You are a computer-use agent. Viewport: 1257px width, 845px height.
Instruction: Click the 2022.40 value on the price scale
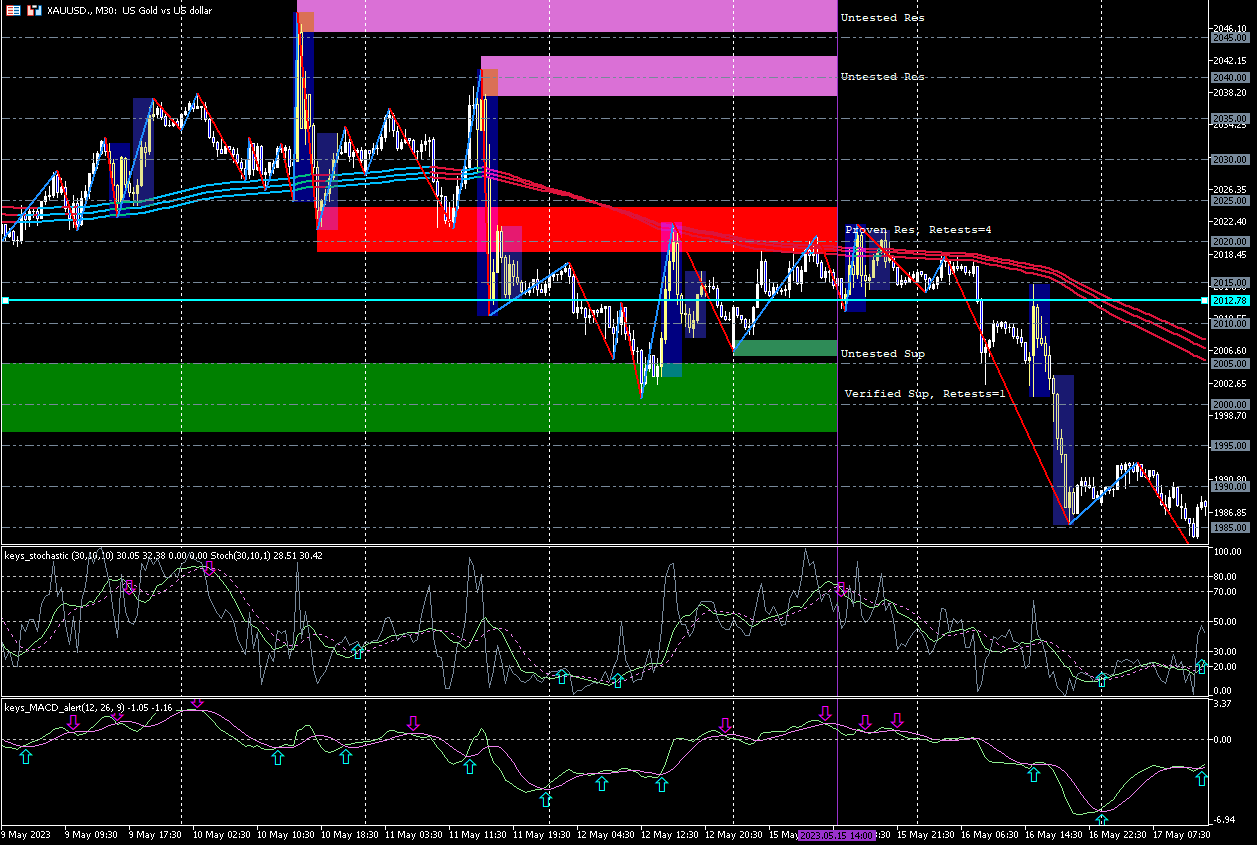click(1229, 221)
